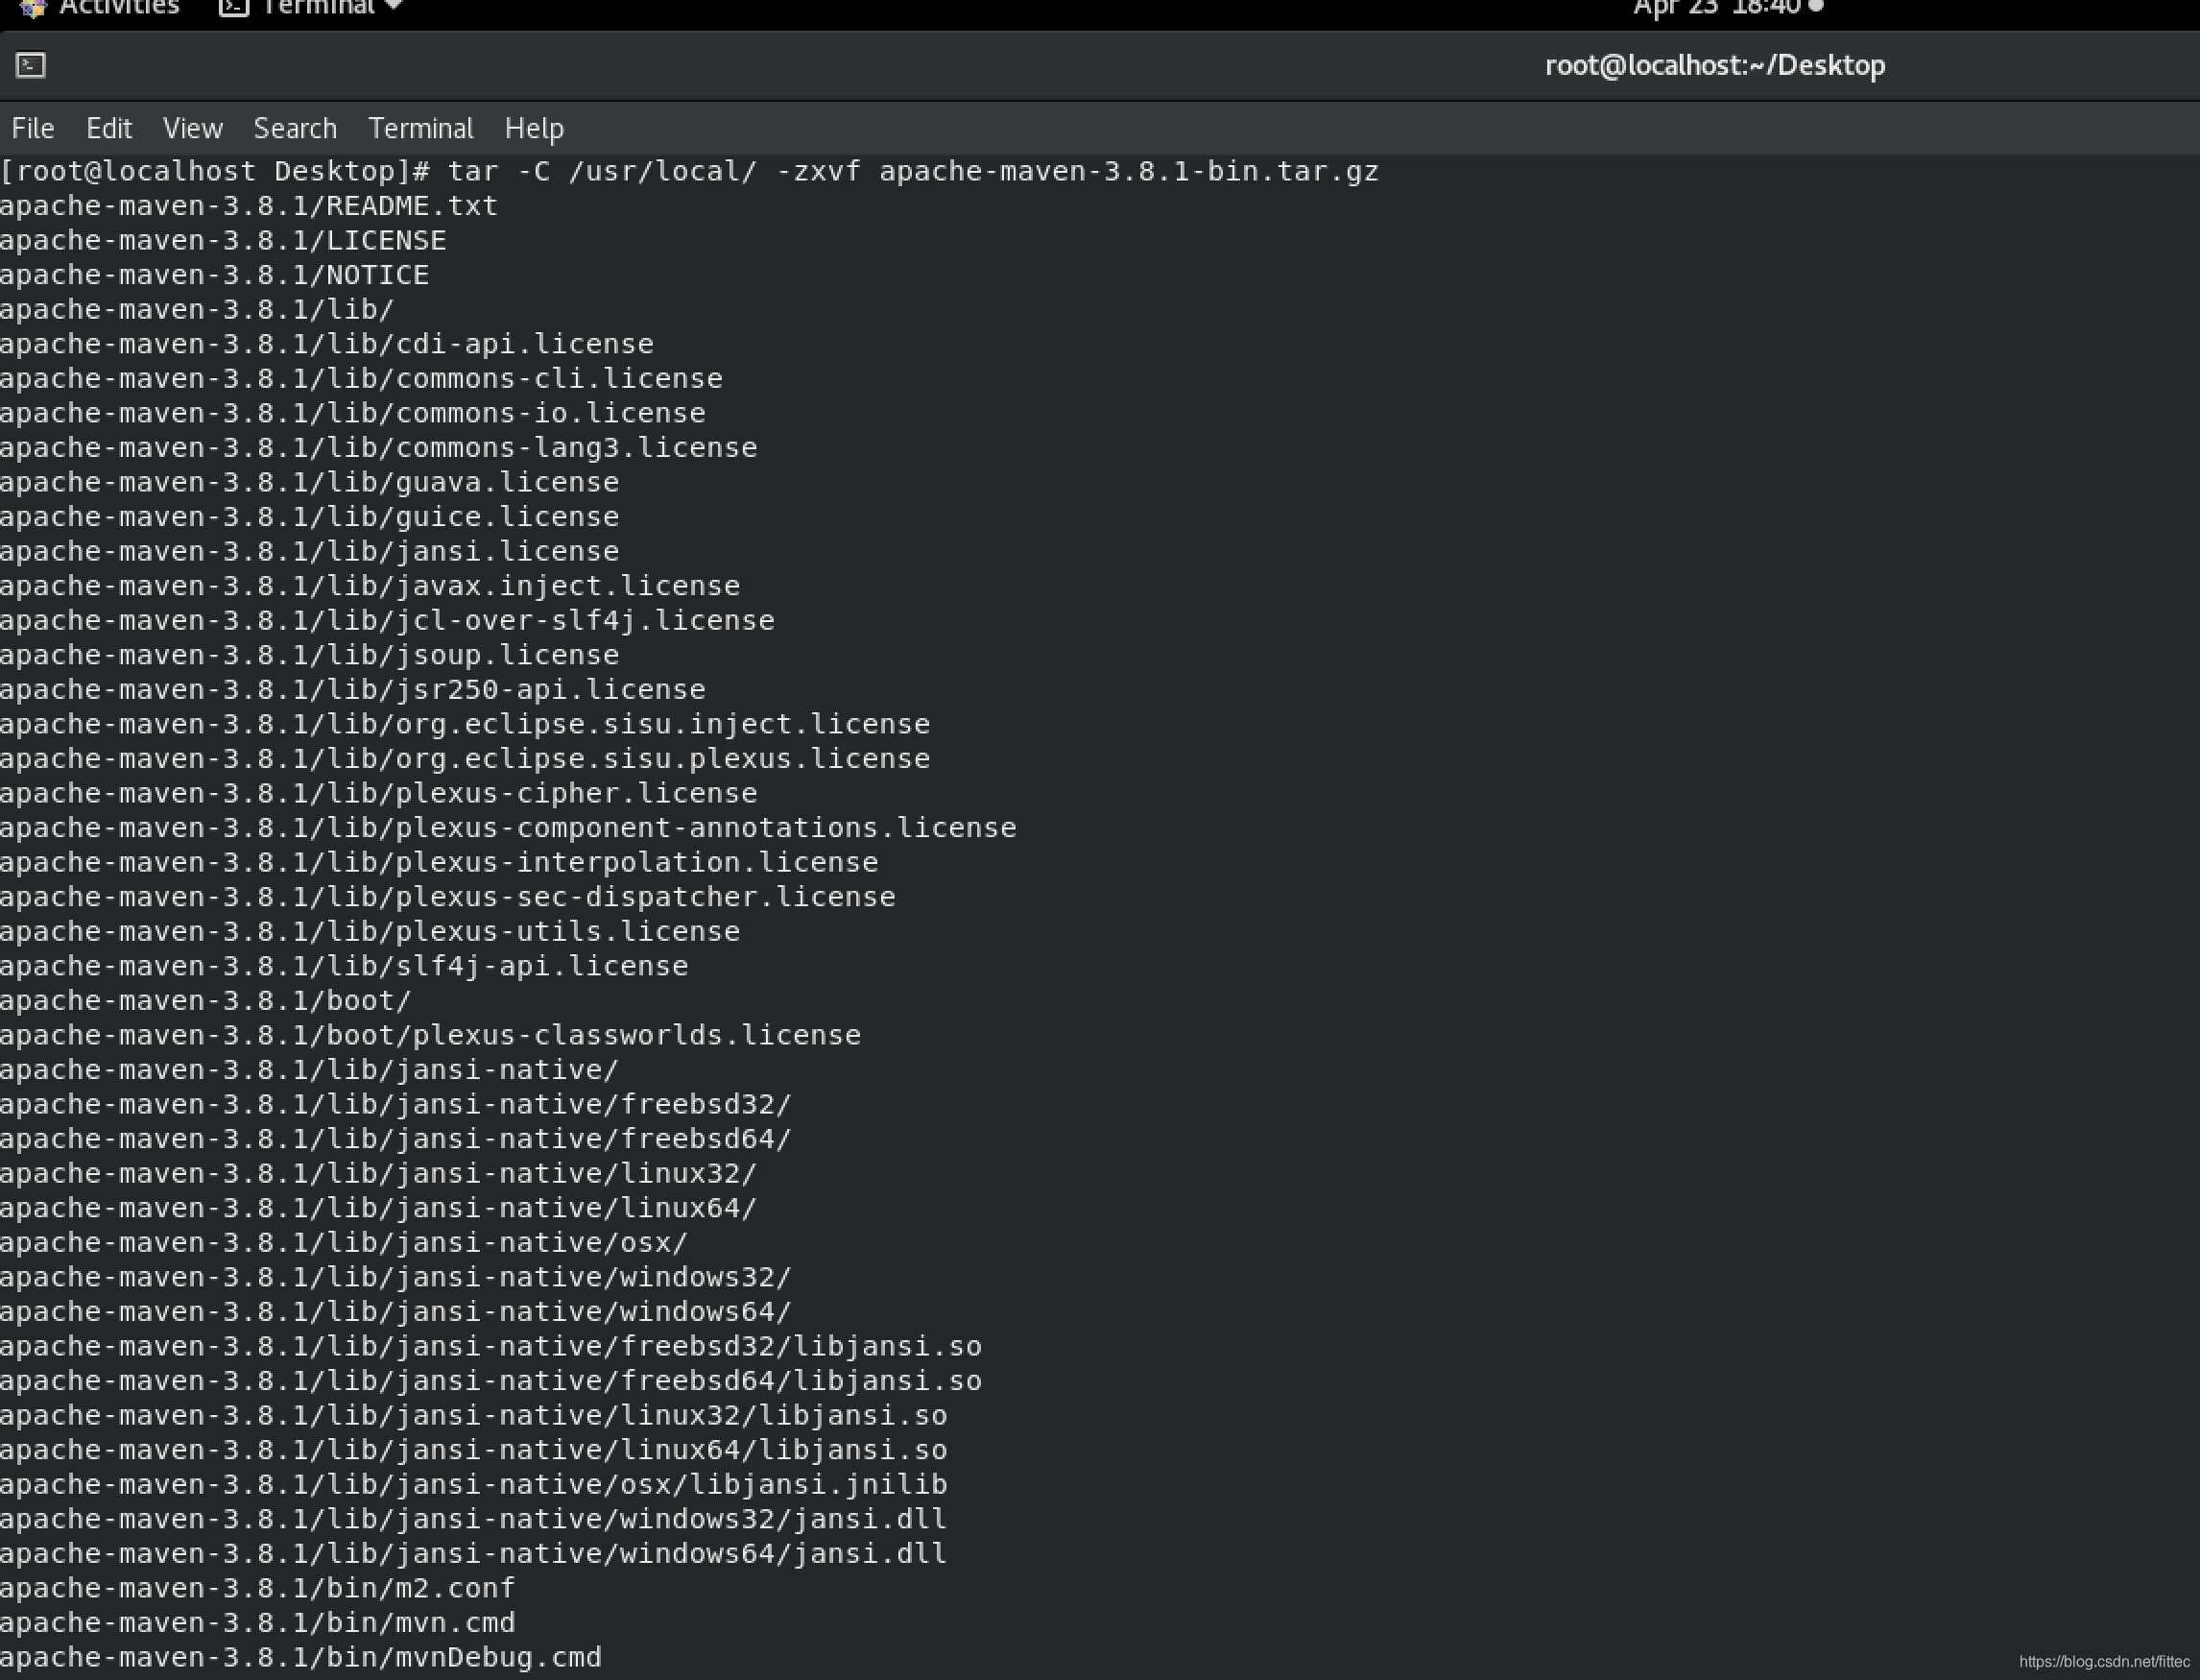Click the jansi-native/freebsd64/ directory line
The image size is (2200, 1680).
click(396, 1139)
